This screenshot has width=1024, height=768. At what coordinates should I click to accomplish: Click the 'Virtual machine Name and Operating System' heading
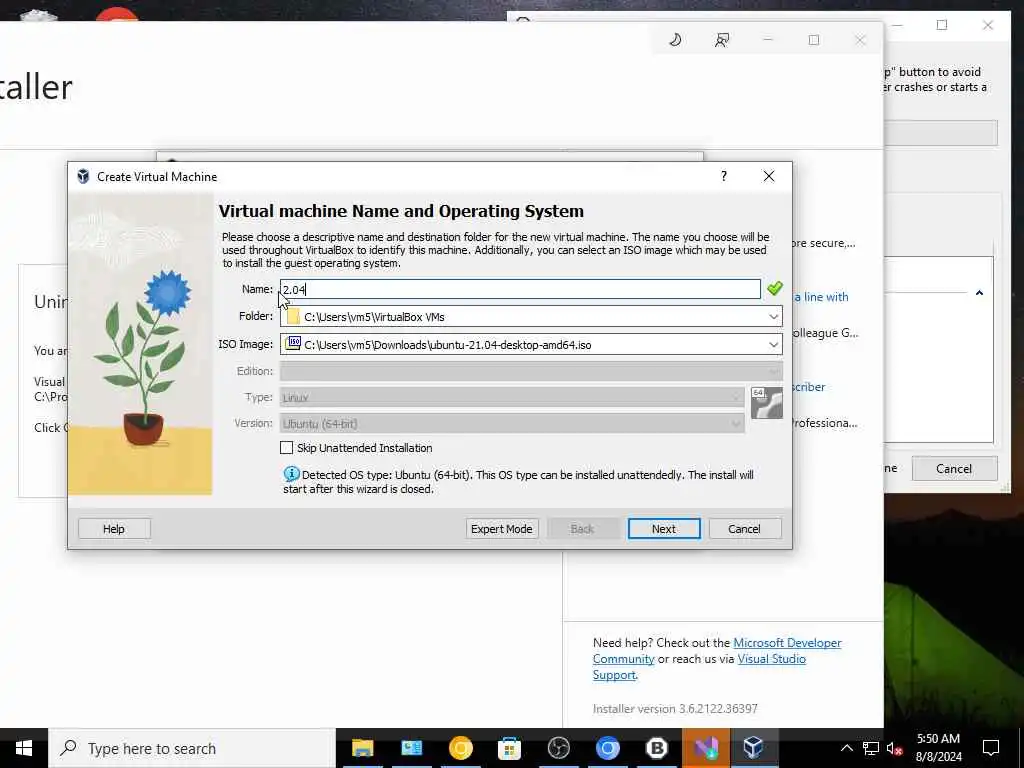point(401,211)
